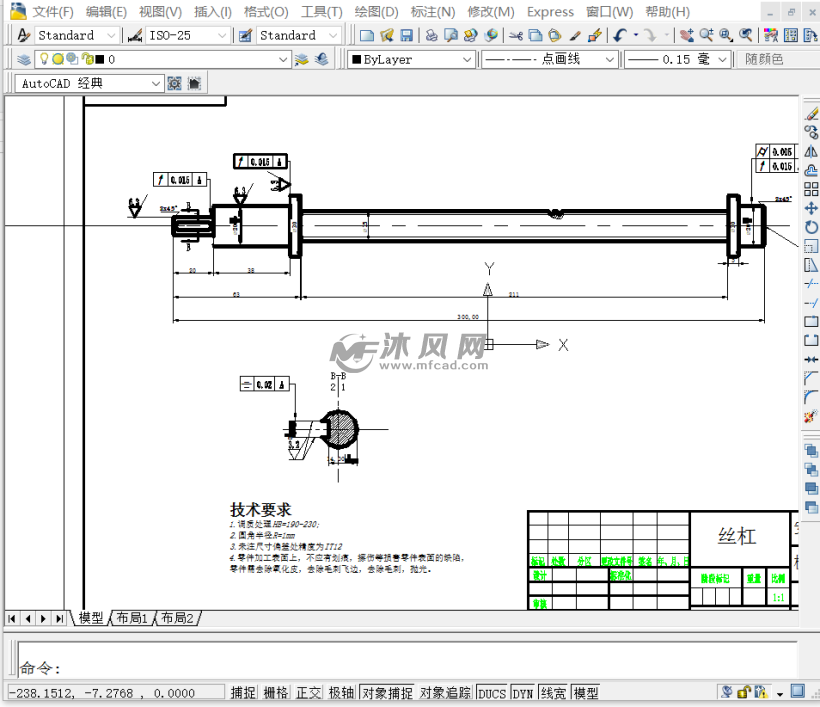Viewport: 820px width, 707px height.
Task: Select the Rotate tool
Action: click(811, 227)
